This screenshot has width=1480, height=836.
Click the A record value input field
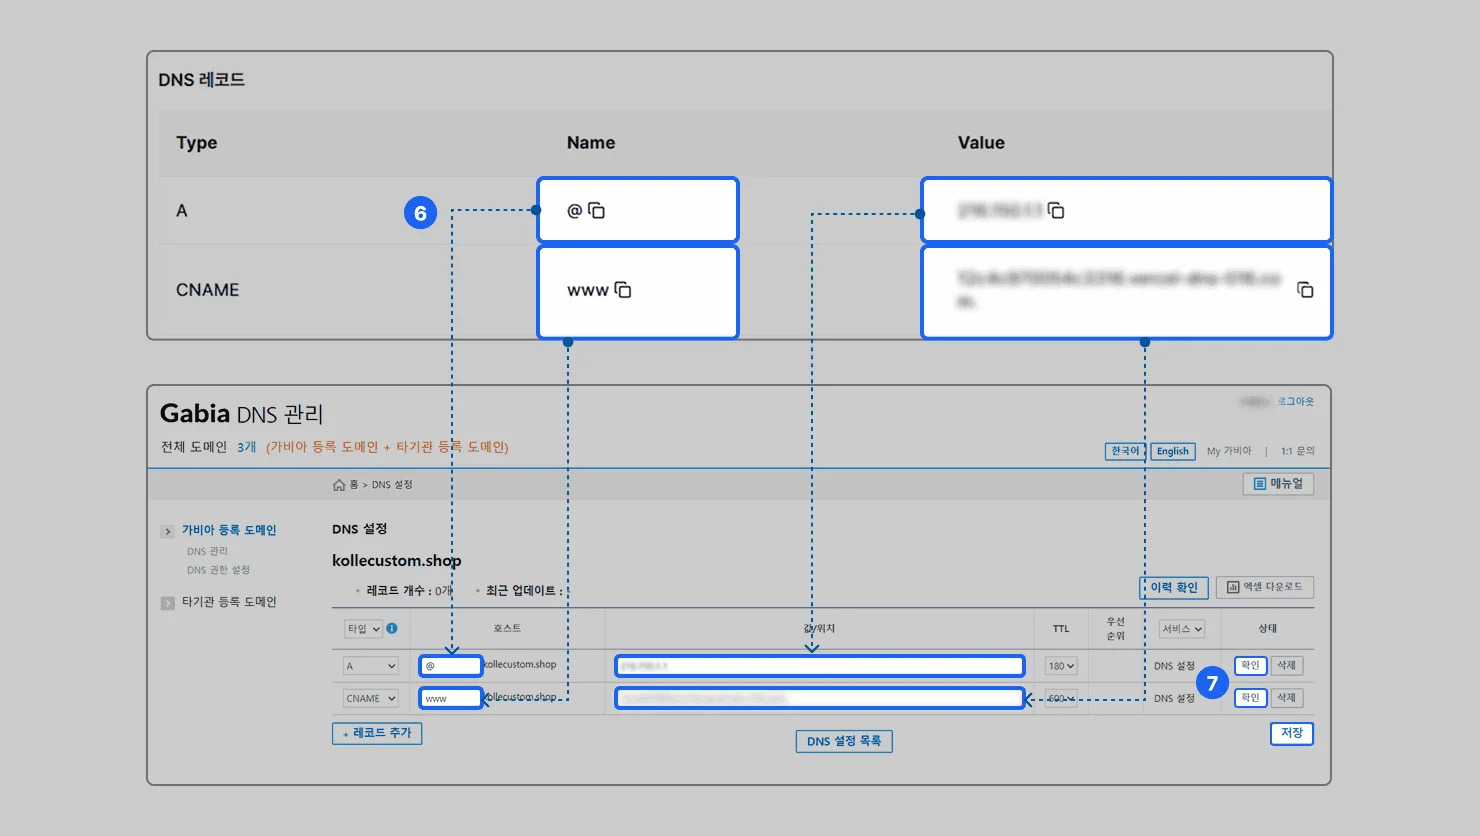(x=819, y=666)
